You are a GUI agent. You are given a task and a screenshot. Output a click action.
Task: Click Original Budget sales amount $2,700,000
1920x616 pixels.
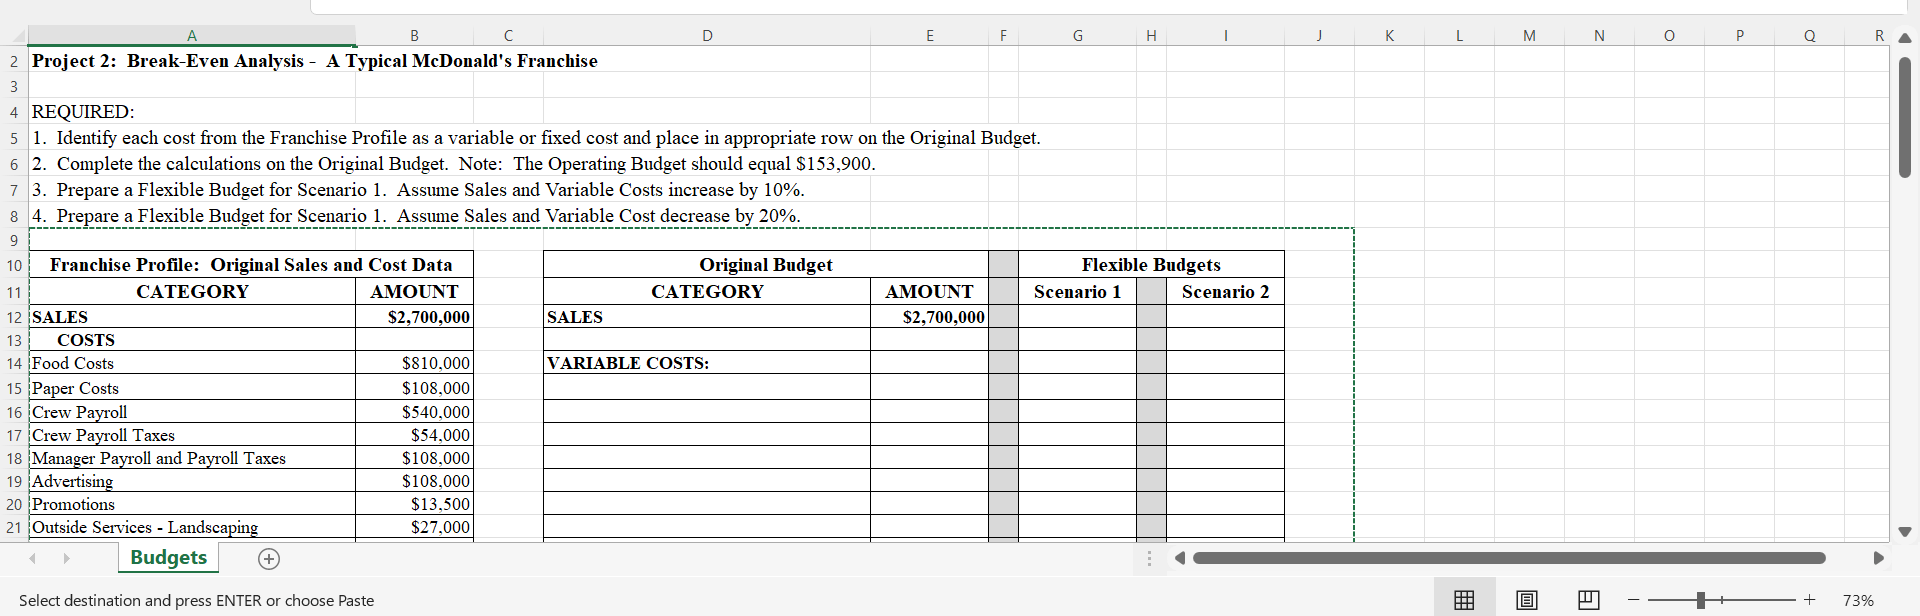[929, 317]
